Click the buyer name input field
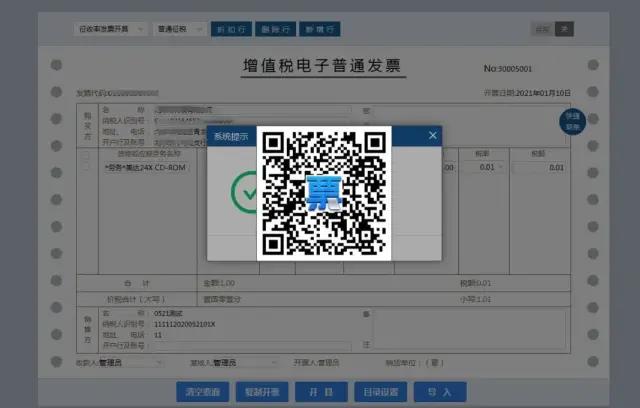 pos(252,110)
